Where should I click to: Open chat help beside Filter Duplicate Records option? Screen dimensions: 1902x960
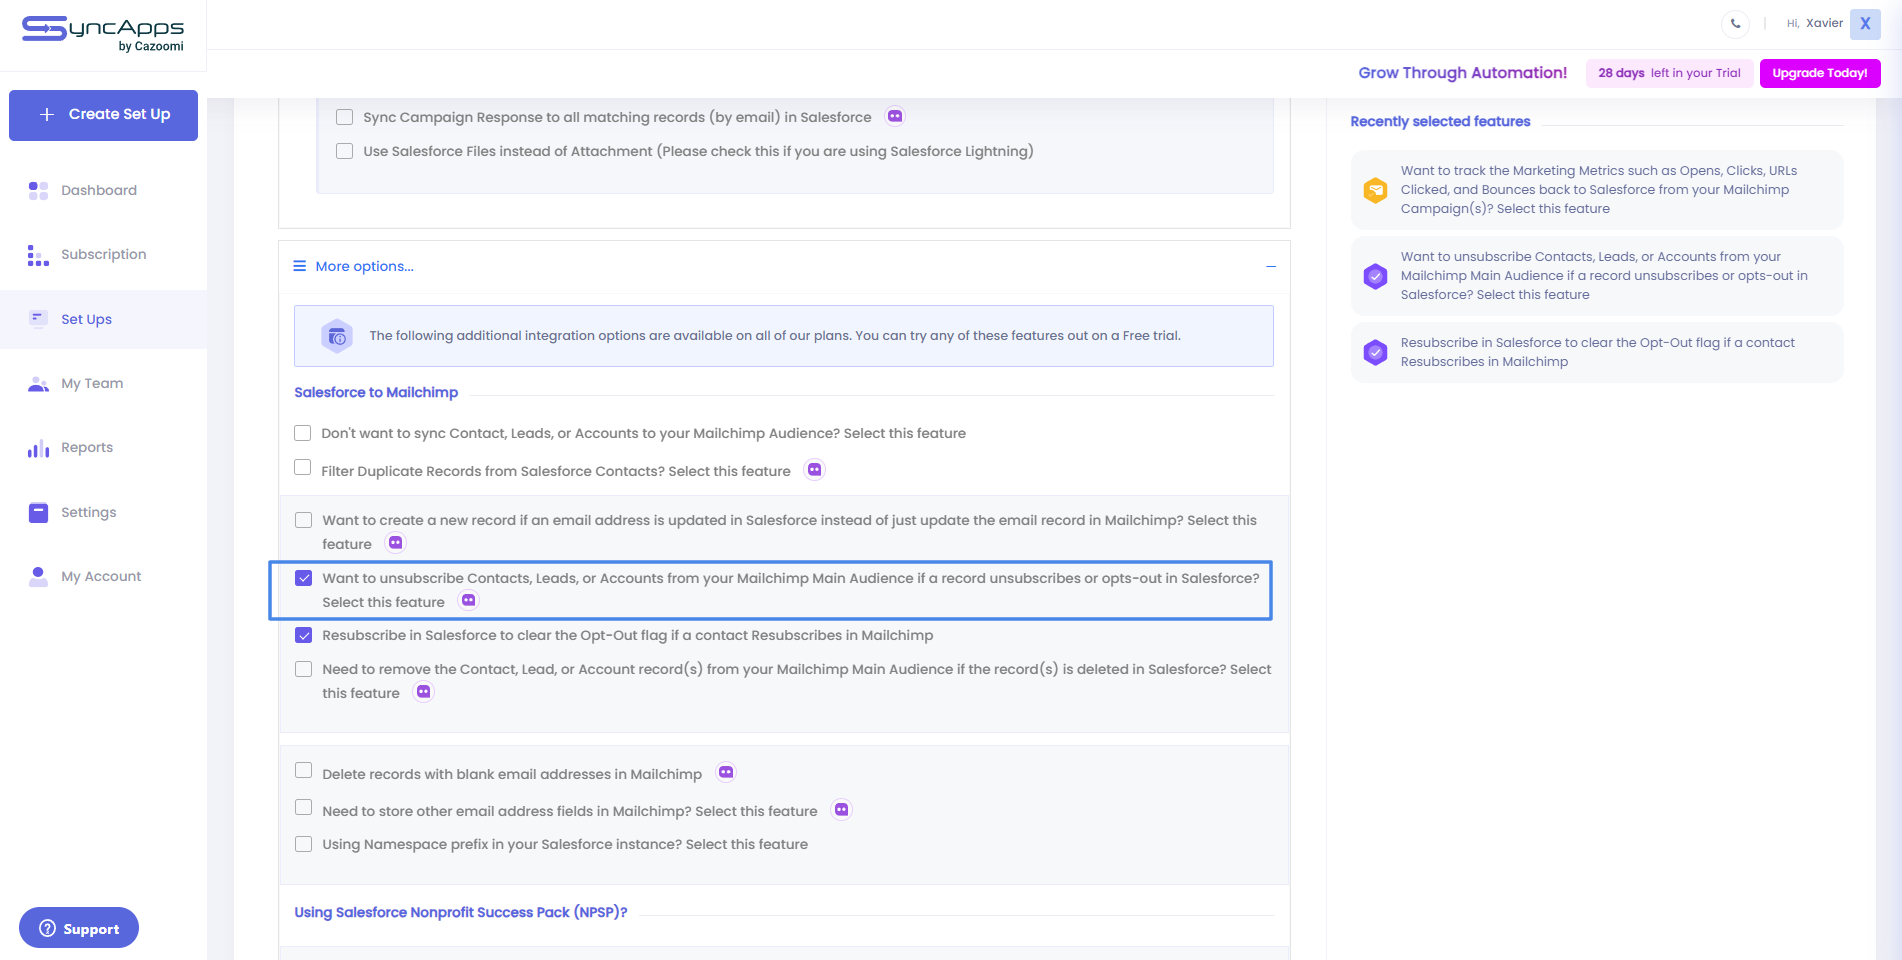pyautogui.click(x=814, y=469)
